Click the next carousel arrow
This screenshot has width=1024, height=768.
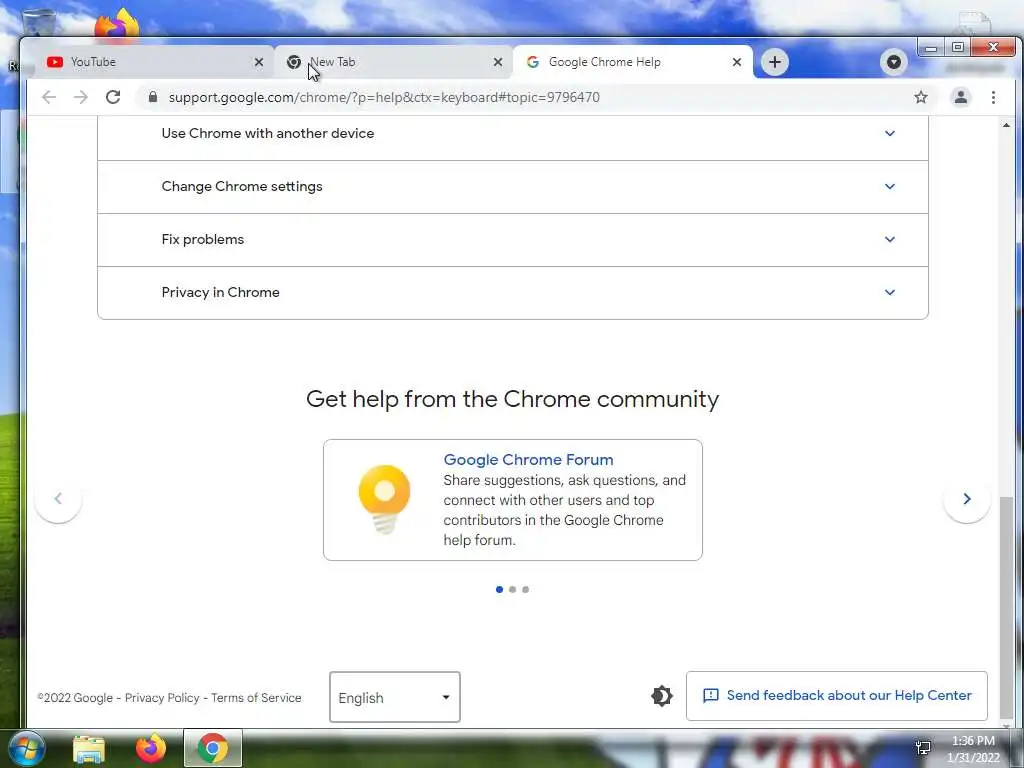click(x=967, y=499)
